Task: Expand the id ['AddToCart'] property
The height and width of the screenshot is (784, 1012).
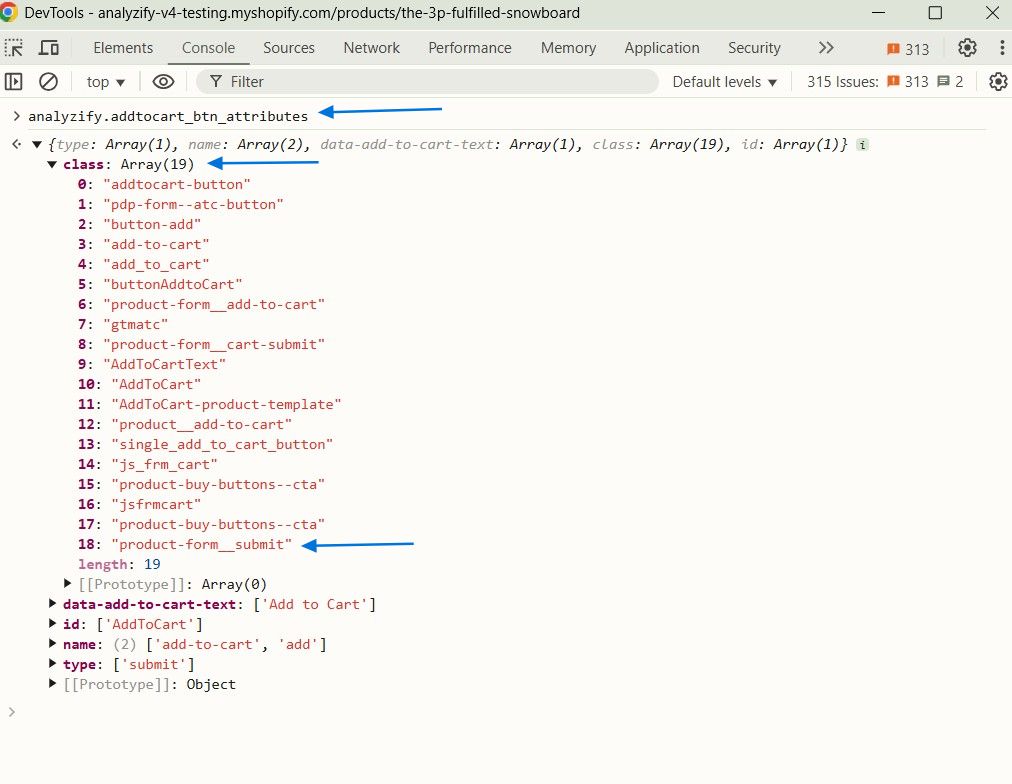Action: point(52,624)
